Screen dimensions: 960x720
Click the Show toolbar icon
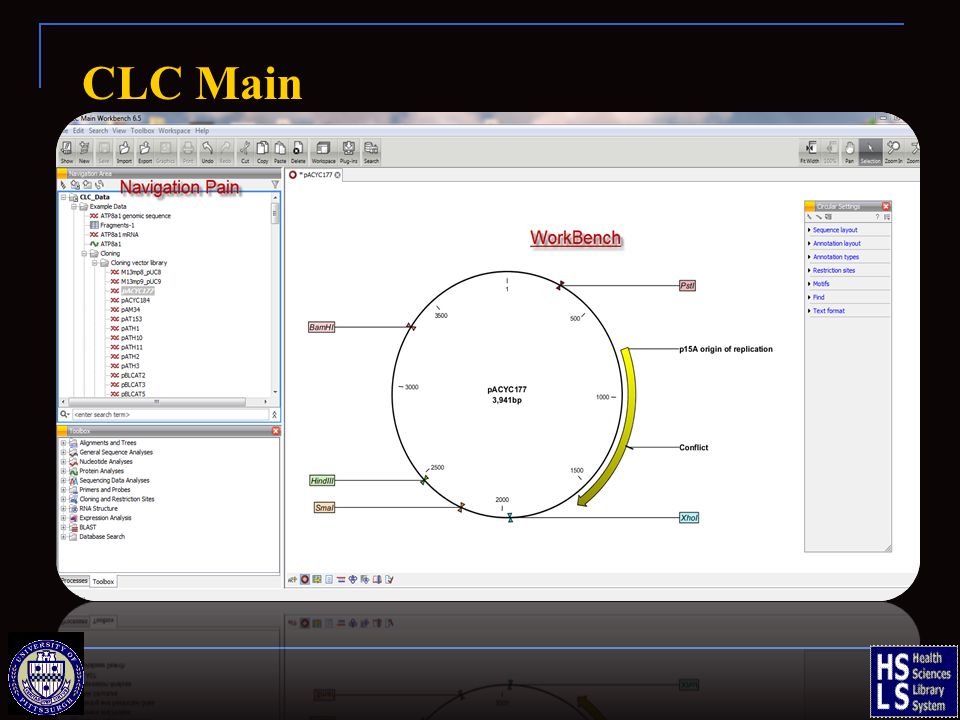pos(66,151)
